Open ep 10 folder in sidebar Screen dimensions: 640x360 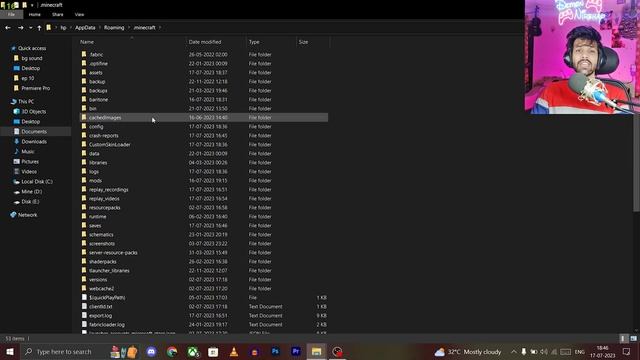28,78
